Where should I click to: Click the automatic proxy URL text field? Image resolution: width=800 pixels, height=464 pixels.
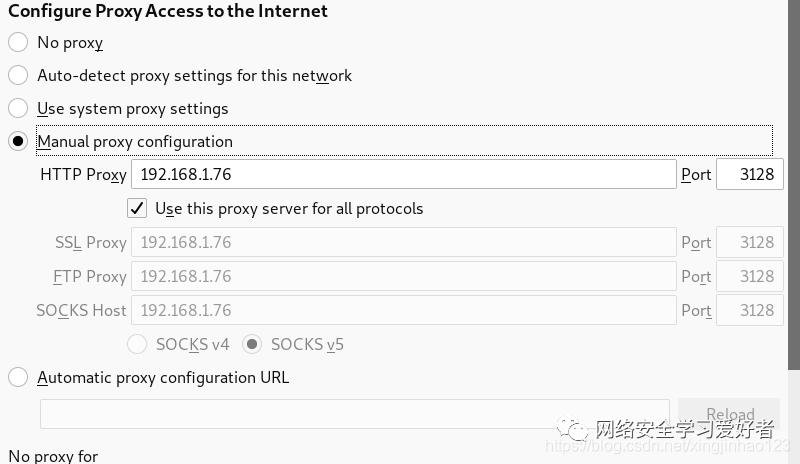pyautogui.click(x=354, y=414)
